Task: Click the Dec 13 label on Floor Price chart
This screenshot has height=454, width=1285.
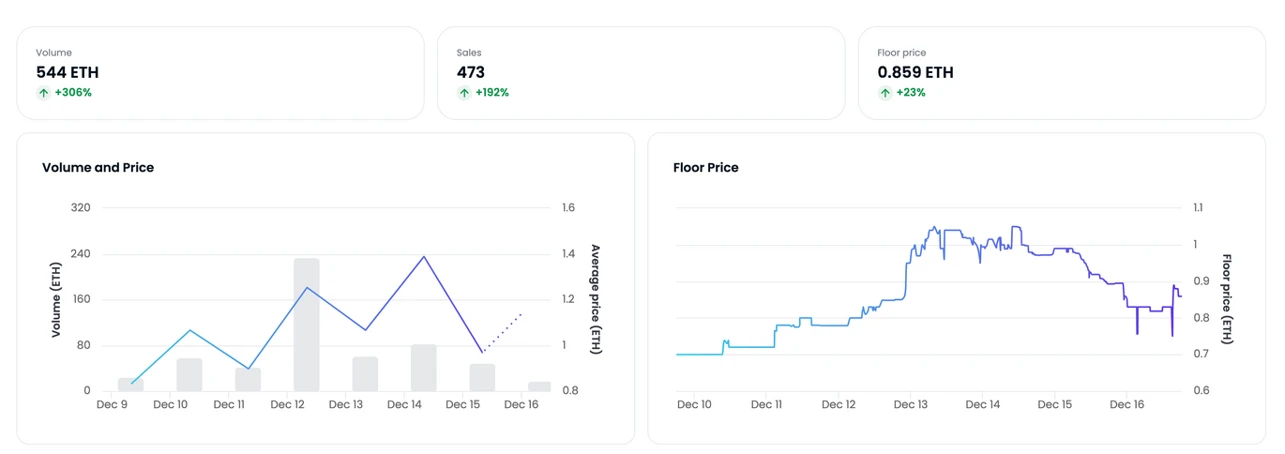Action: (910, 405)
